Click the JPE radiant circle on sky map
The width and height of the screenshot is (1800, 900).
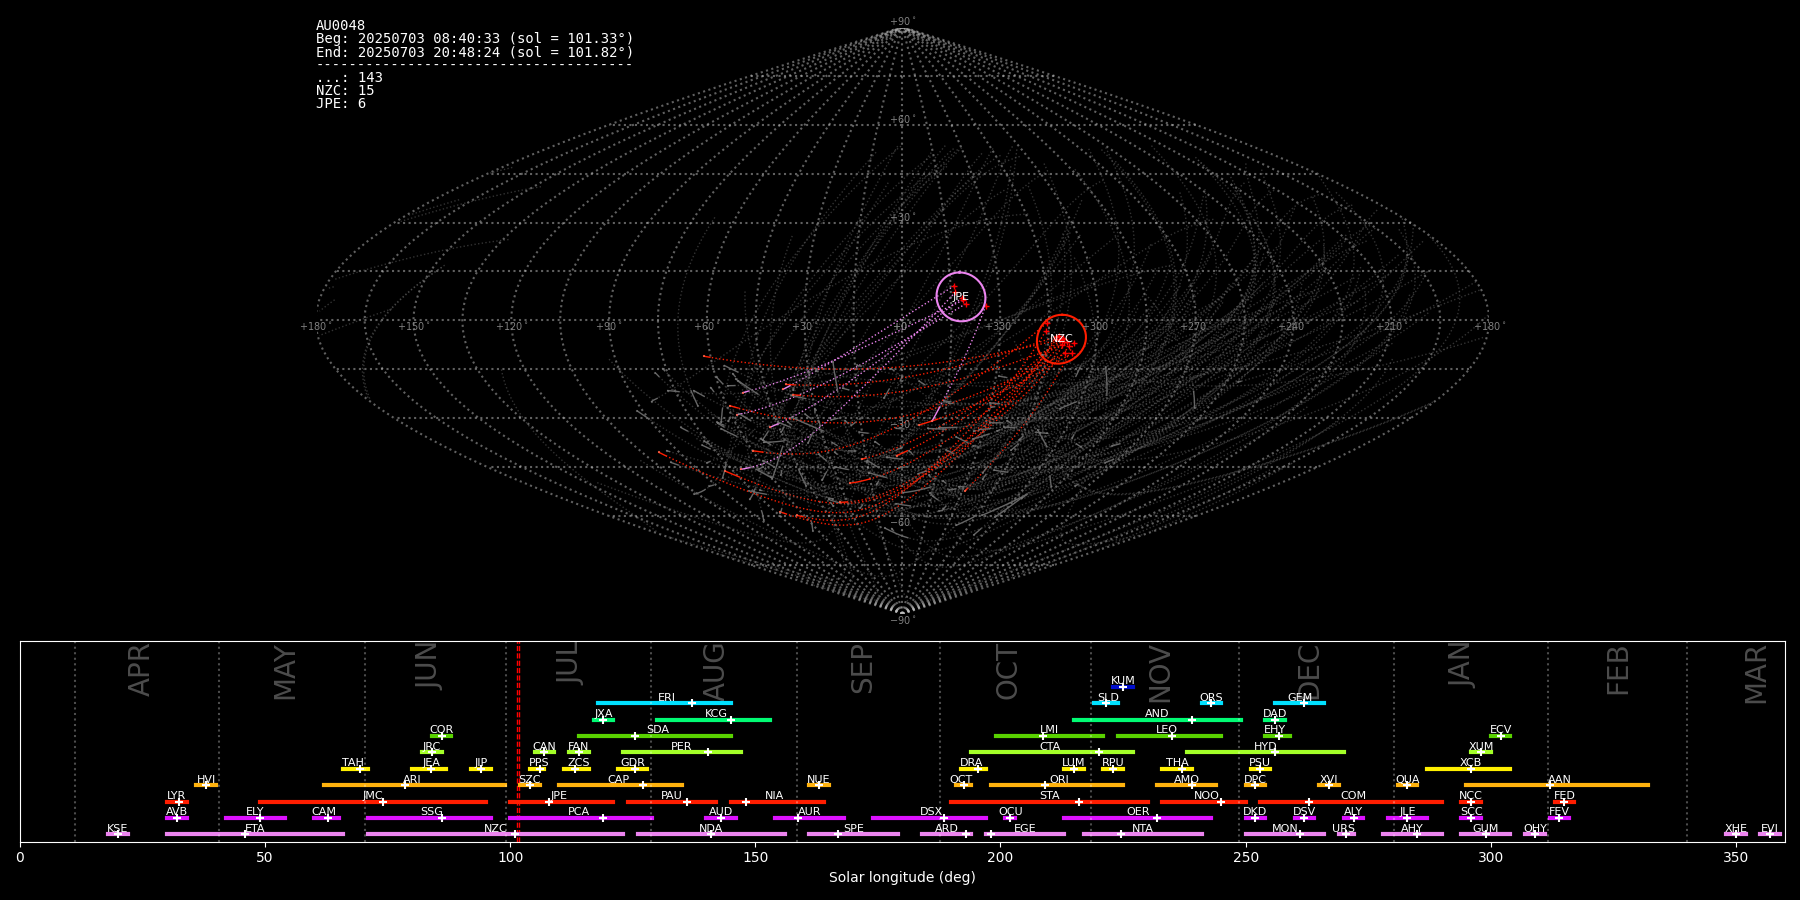pyautogui.click(x=960, y=297)
